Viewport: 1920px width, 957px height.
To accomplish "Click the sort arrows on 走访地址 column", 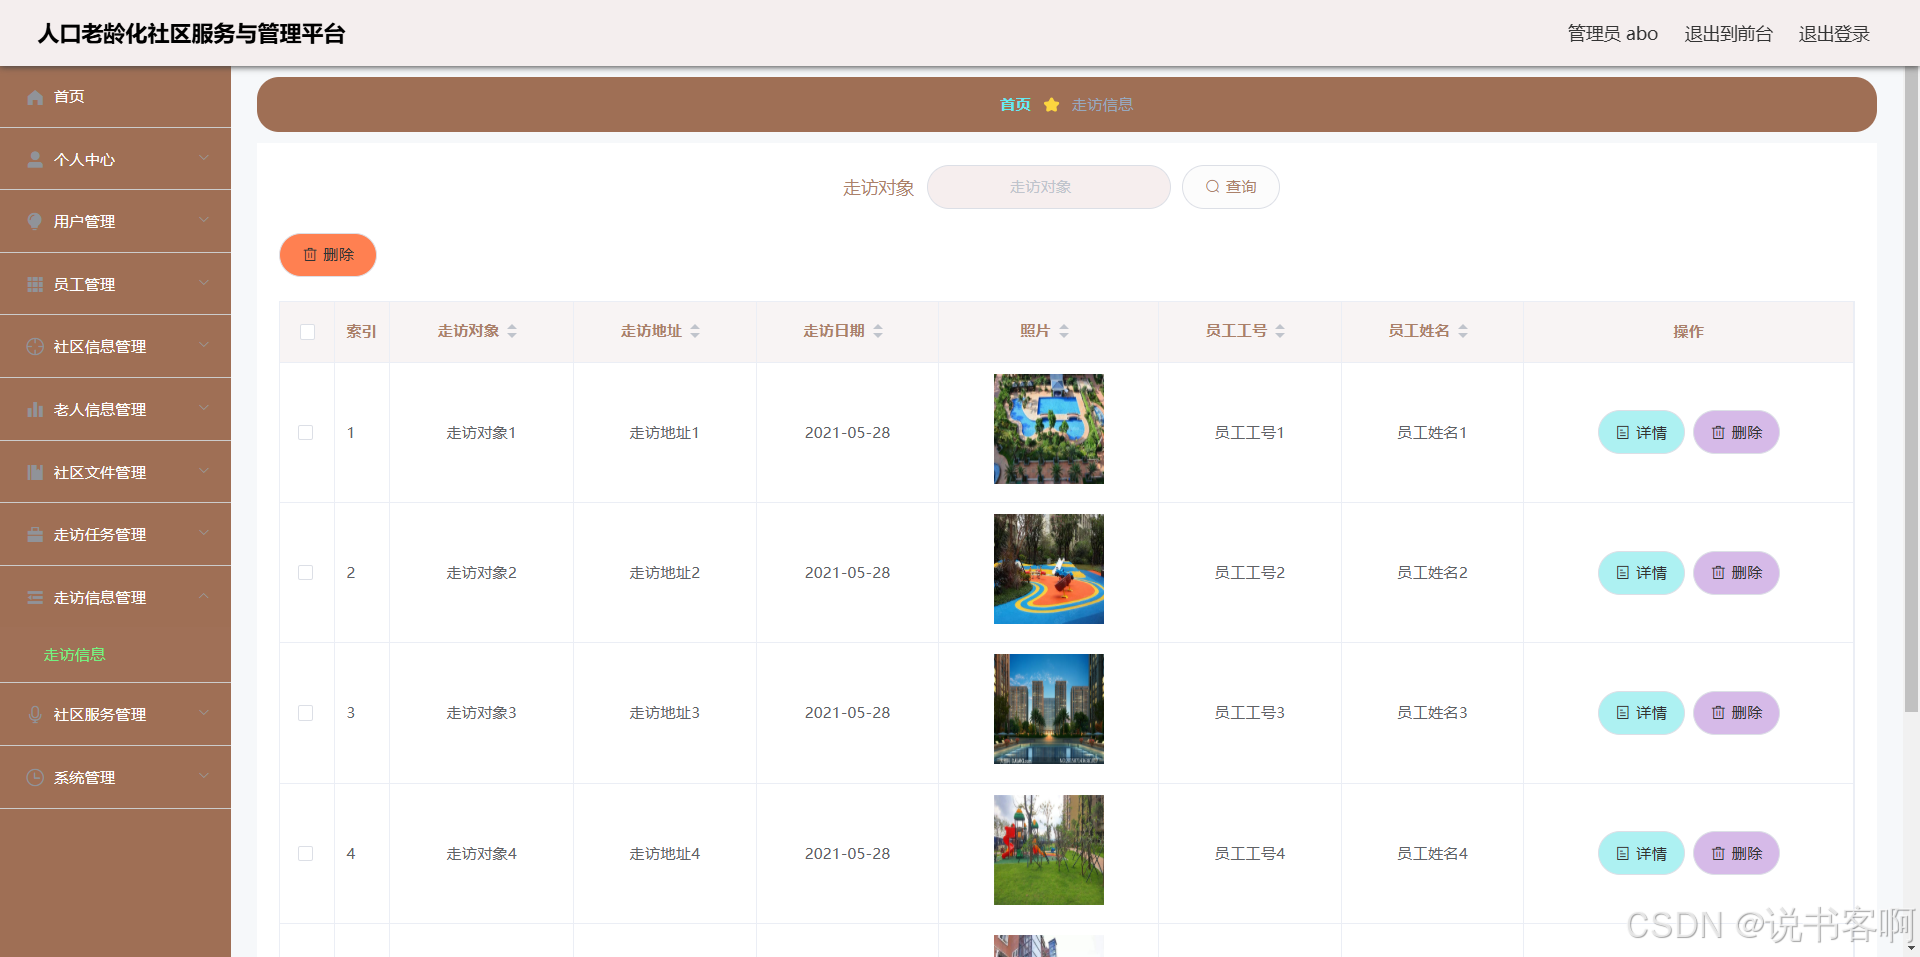I will [695, 331].
